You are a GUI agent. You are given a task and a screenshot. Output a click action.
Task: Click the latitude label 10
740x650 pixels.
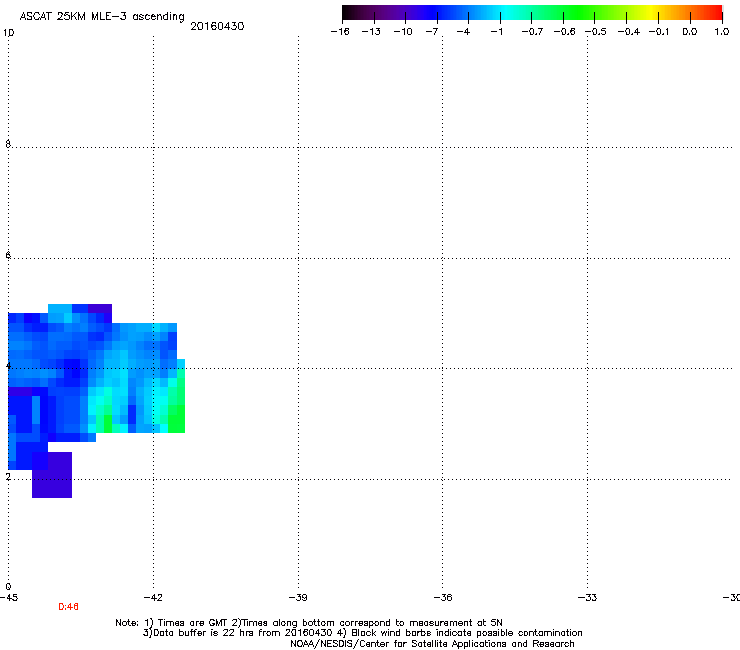[x=8, y=33]
